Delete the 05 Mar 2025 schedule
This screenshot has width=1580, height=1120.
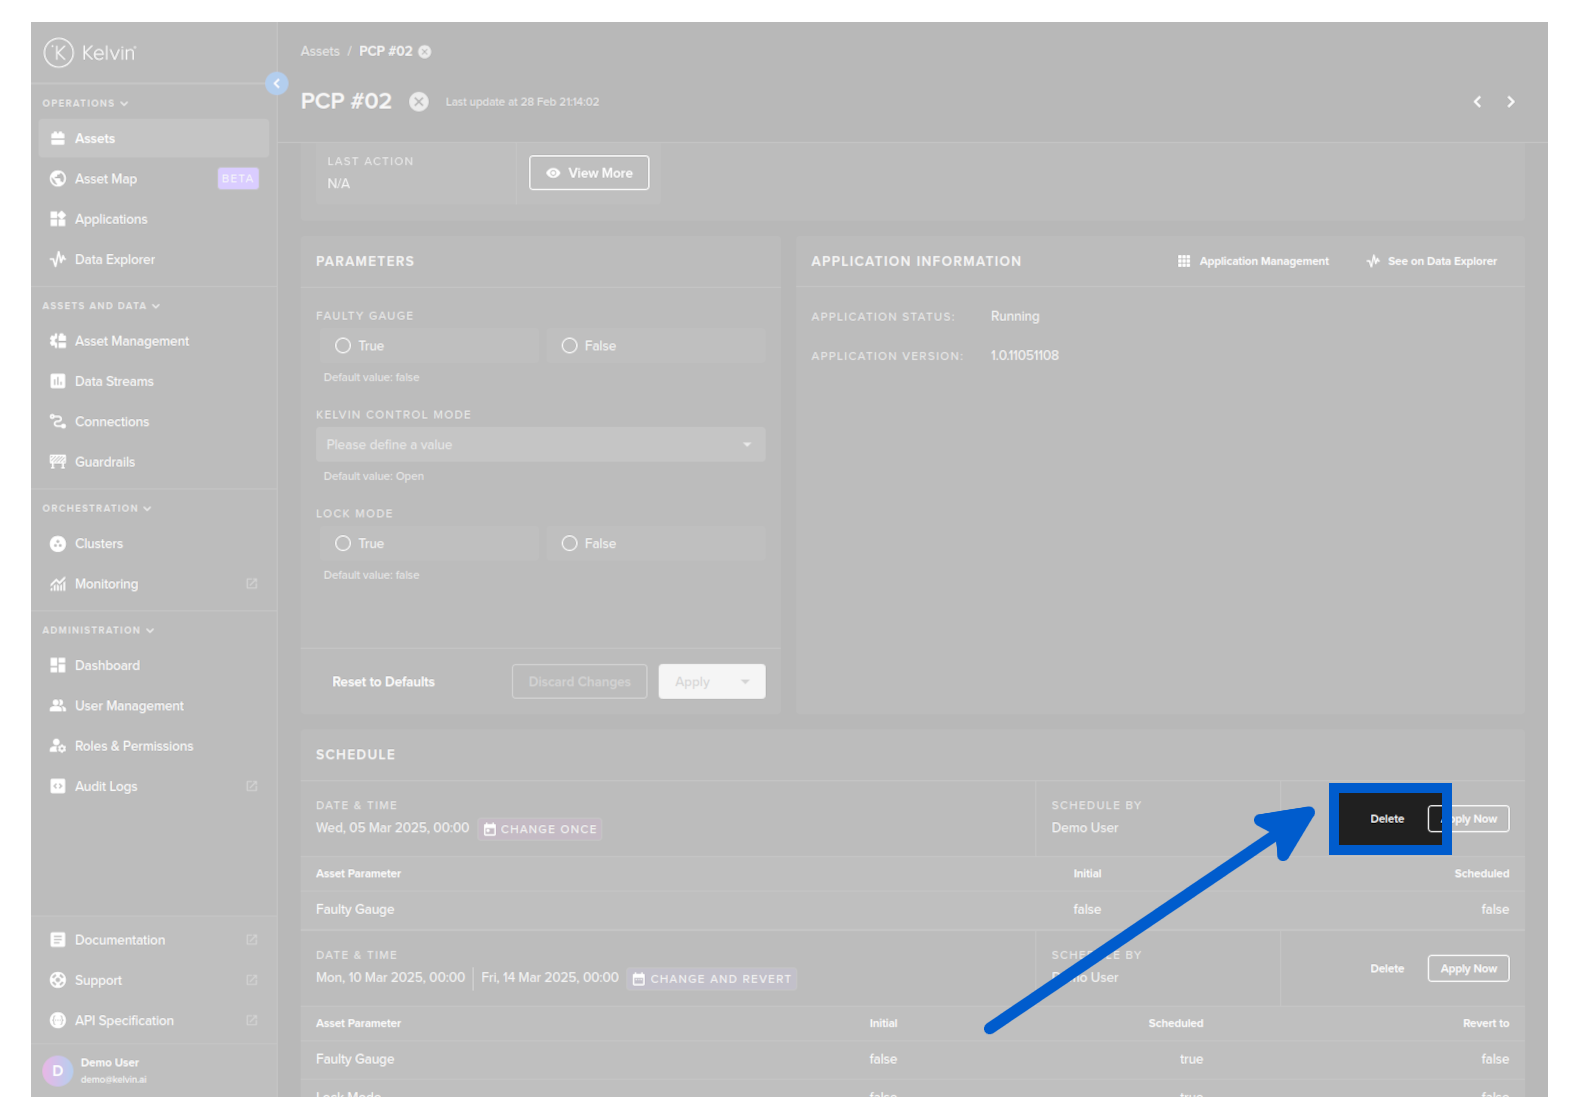pyautogui.click(x=1386, y=819)
